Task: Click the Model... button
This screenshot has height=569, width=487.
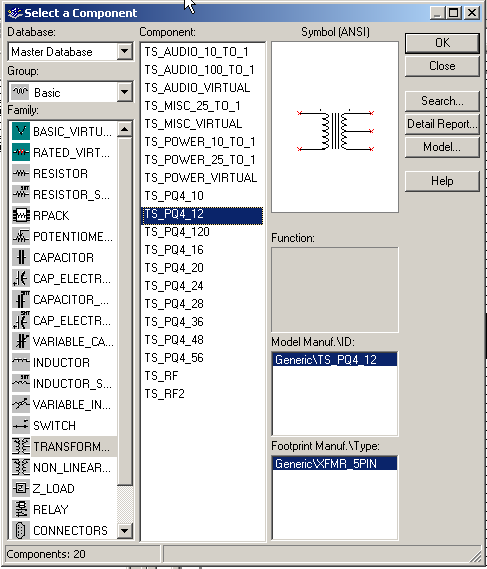Action: (442, 147)
